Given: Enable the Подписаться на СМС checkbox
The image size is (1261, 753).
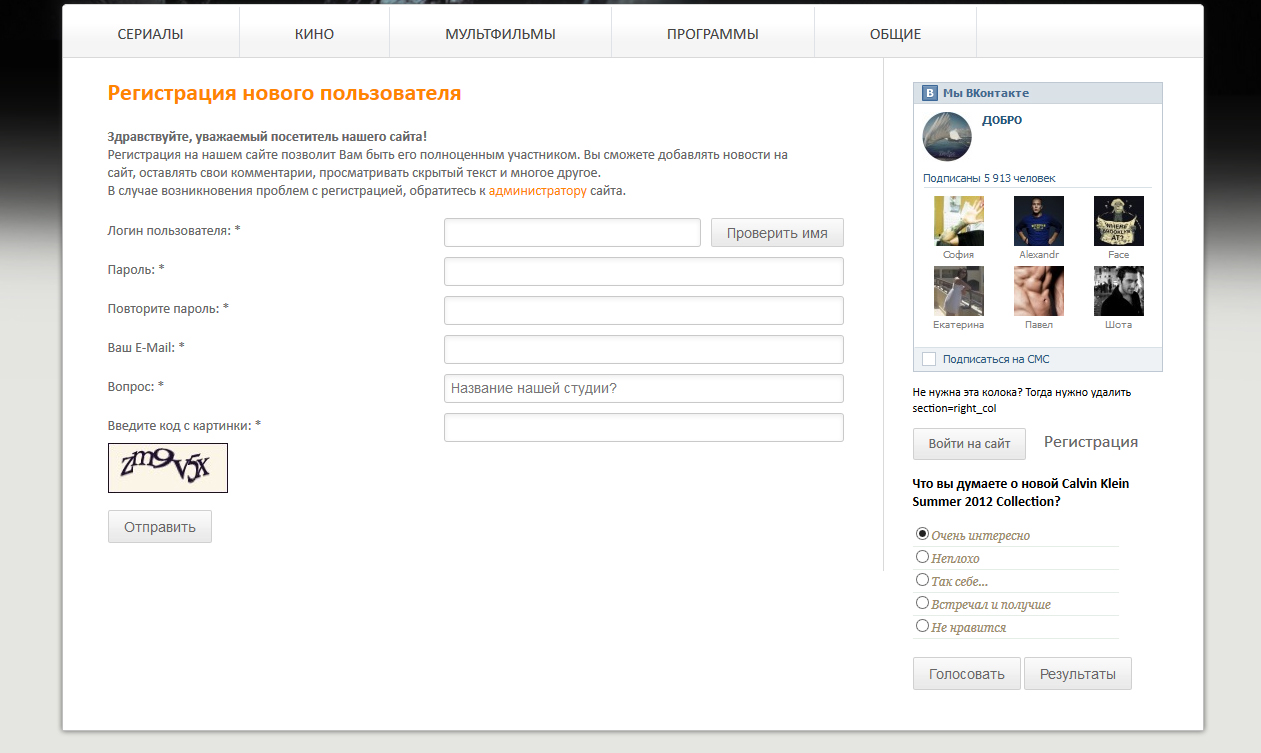Looking at the screenshot, I should [928, 358].
